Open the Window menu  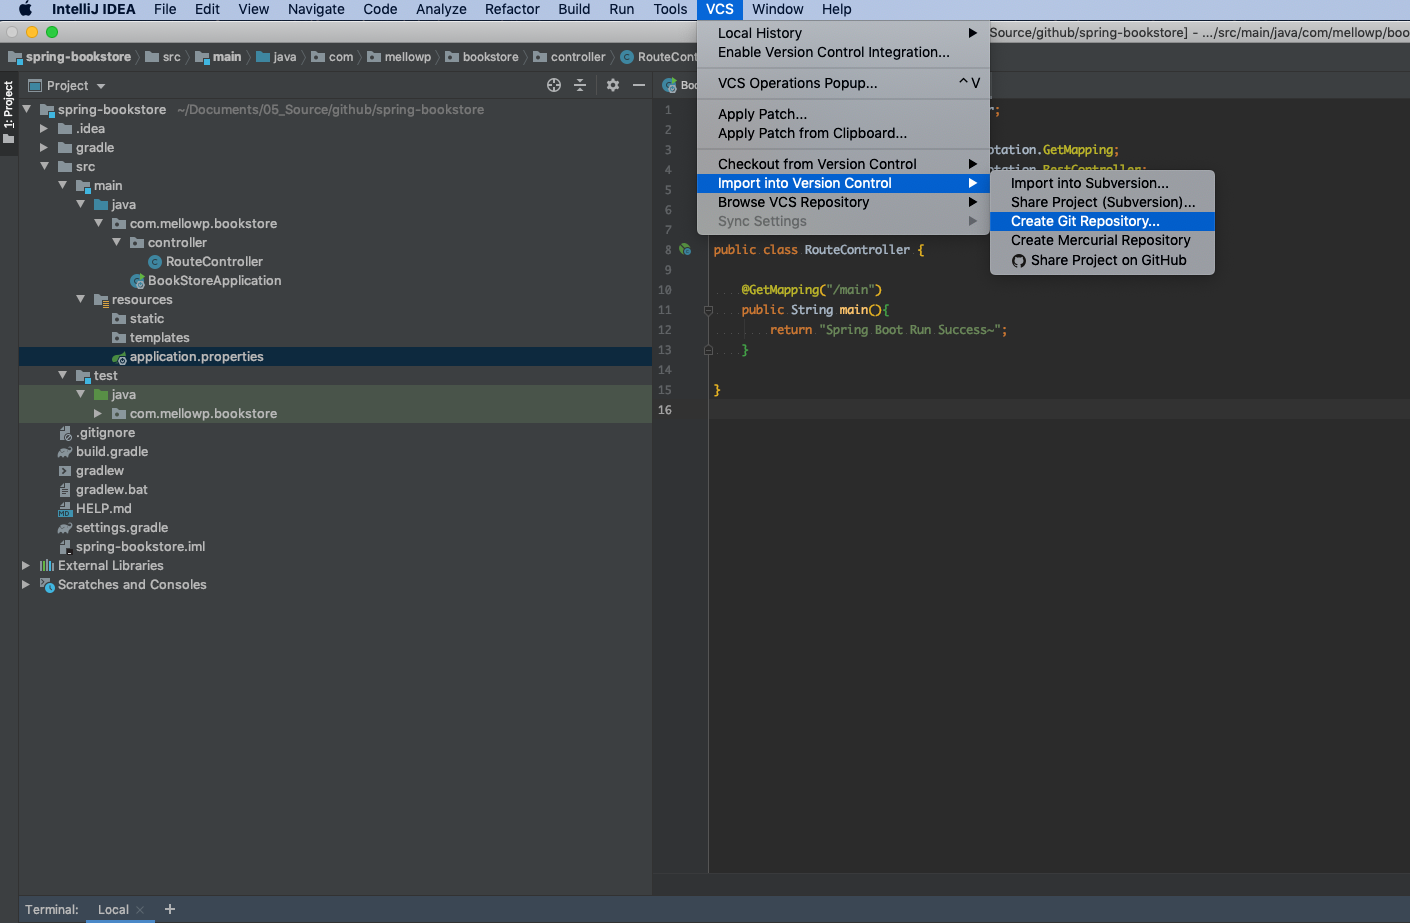click(777, 9)
